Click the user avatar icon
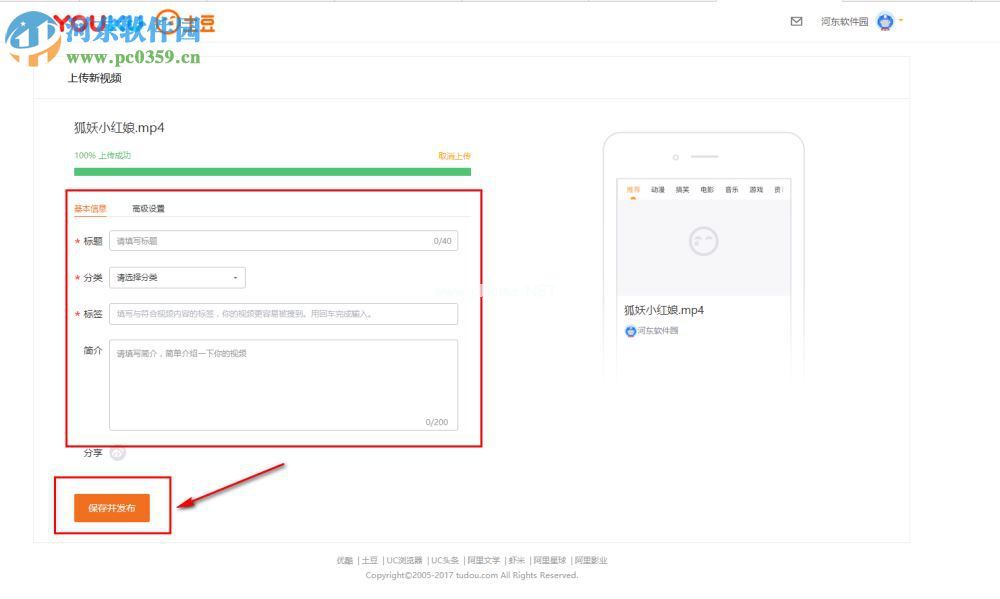Image resolution: width=1000 pixels, height=599 pixels. click(885, 21)
